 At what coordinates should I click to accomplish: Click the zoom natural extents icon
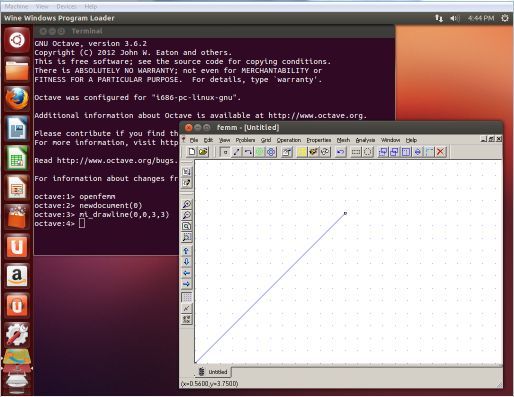point(187,226)
